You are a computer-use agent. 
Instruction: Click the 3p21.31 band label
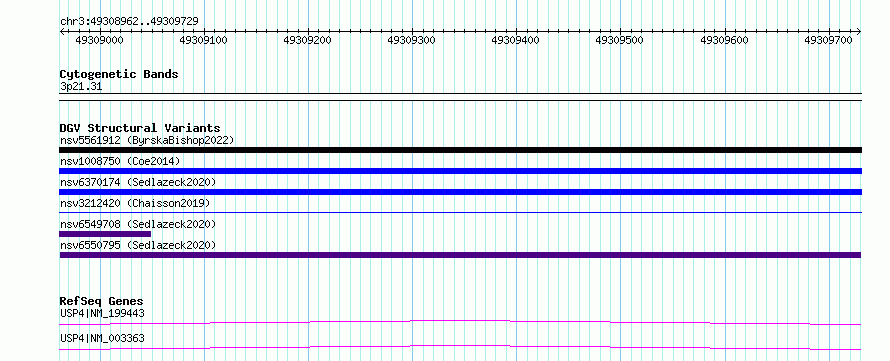tap(81, 87)
